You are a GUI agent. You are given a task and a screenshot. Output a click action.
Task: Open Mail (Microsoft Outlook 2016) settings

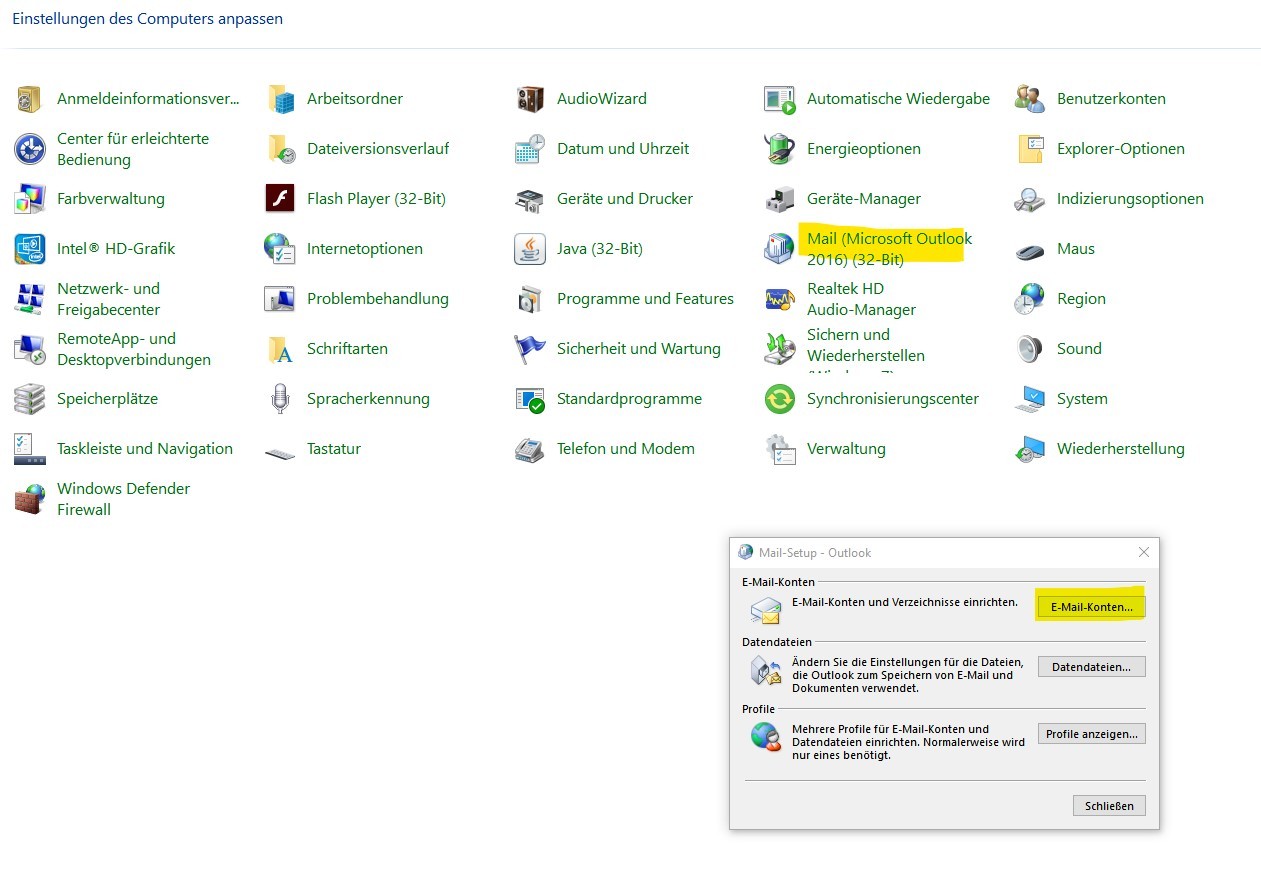[x=888, y=248]
